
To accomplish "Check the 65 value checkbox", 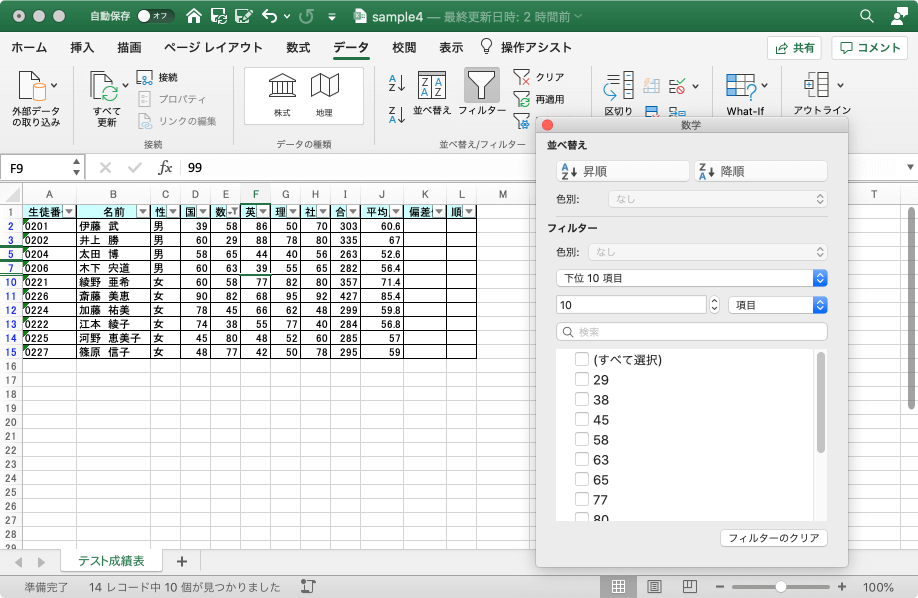I will pyautogui.click(x=581, y=479).
